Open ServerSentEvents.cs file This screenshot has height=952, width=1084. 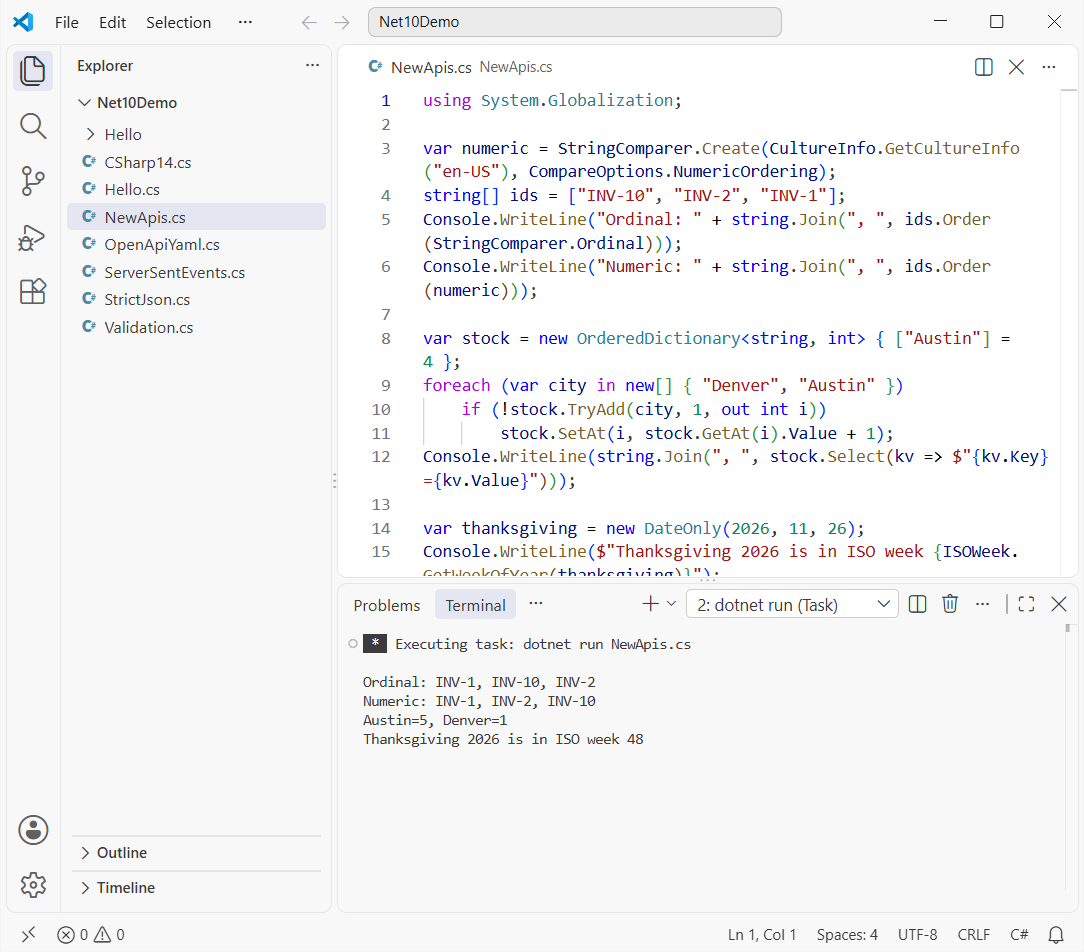click(x=196, y=272)
